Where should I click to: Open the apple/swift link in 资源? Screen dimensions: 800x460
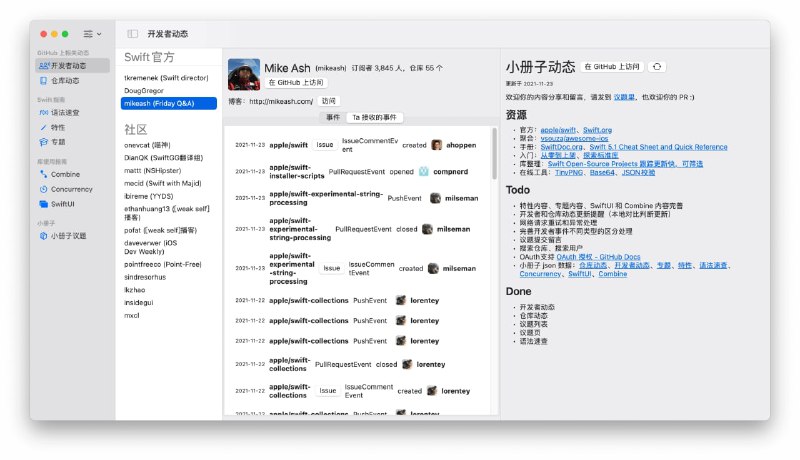[558, 130]
